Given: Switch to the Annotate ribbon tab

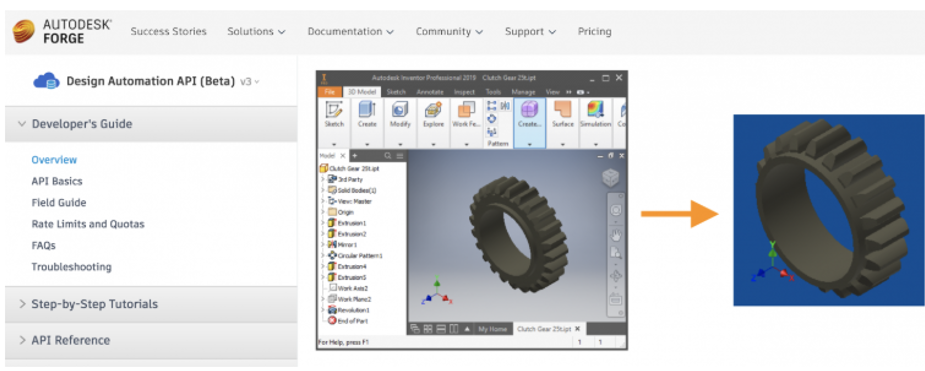Looking at the screenshot, I should coord(429,92).
